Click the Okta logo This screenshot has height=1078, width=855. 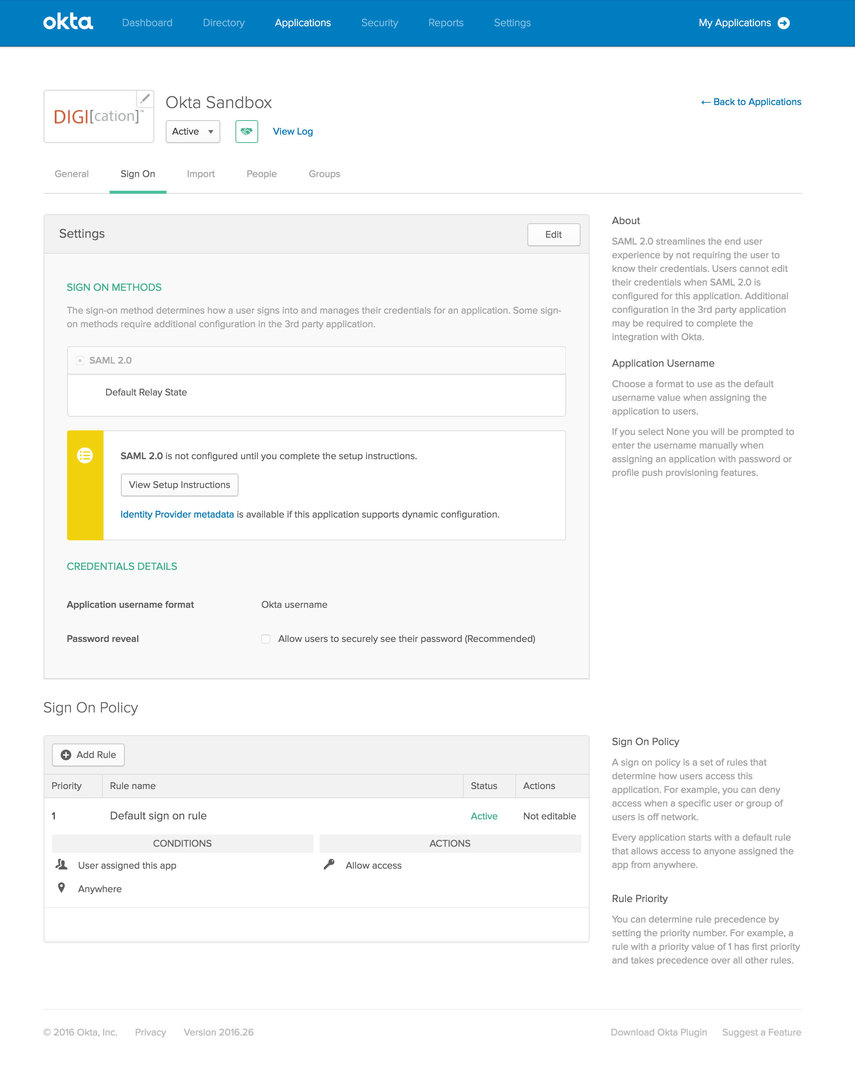68,22
